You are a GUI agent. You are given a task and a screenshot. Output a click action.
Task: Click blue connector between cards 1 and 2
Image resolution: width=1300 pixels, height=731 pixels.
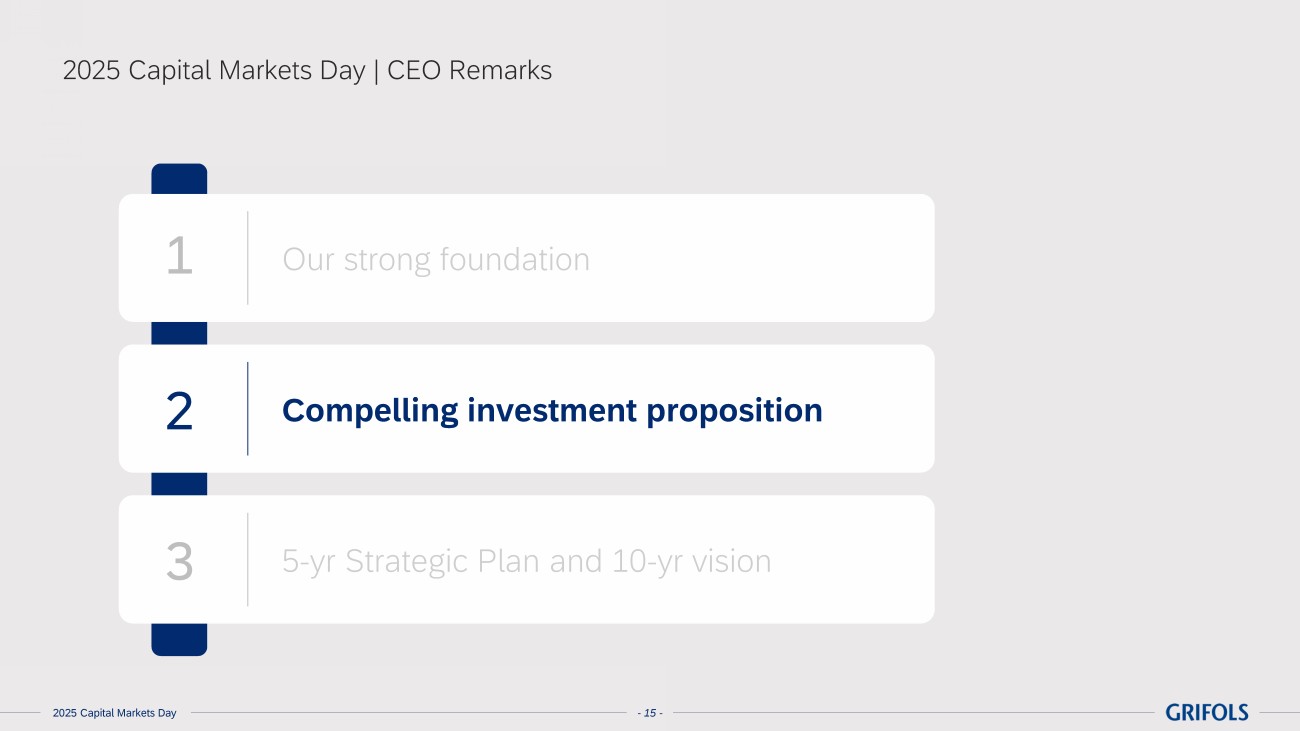tap(179, 333)
